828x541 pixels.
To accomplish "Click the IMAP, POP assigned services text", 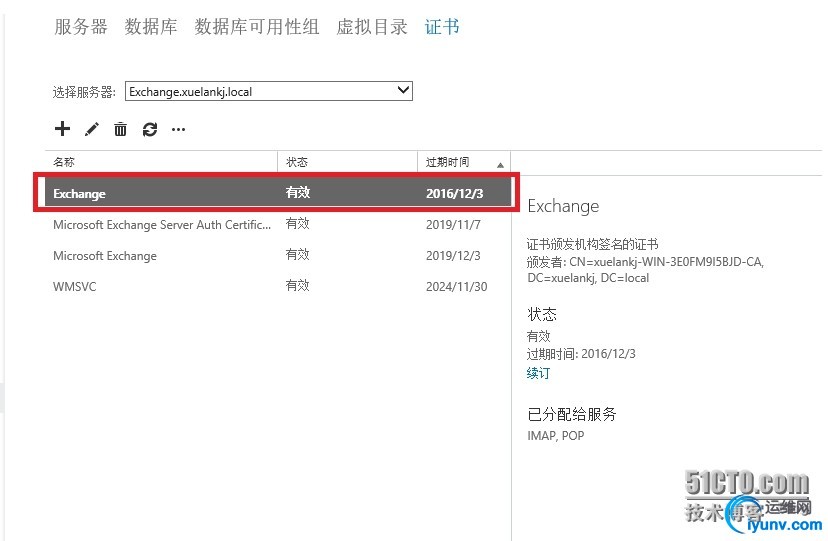I will tap(556, 435).
